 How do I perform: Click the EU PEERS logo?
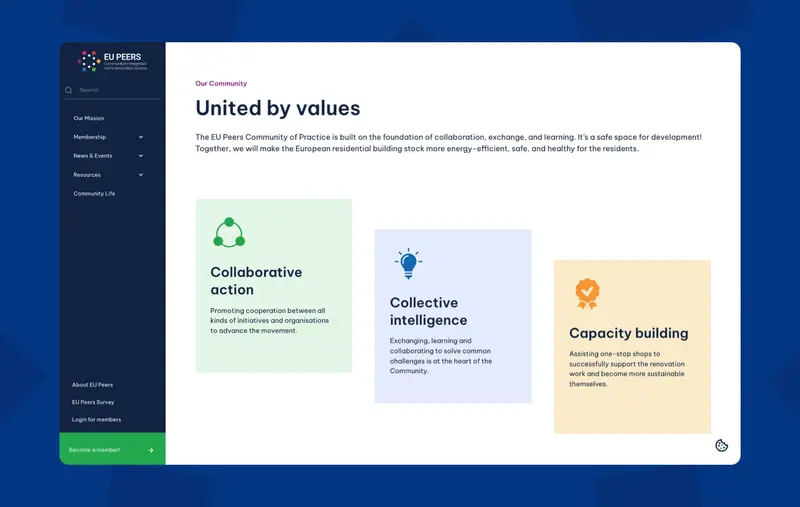112,61
